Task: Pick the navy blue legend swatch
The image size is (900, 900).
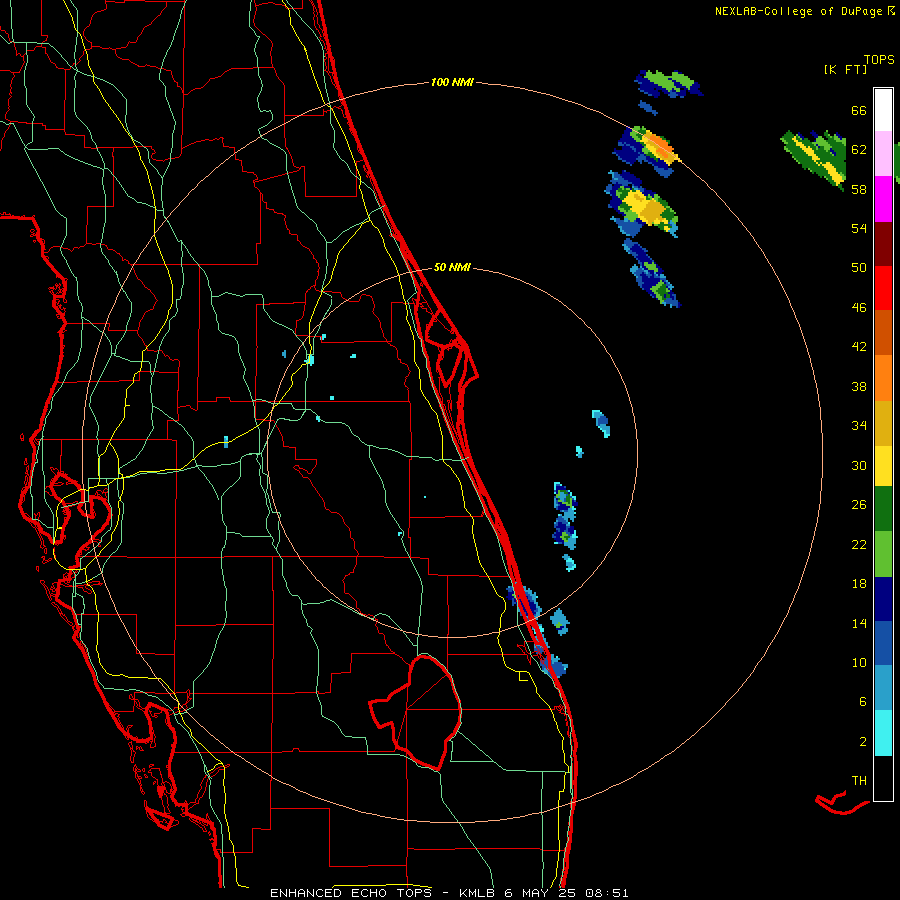Action: [883, 599]
